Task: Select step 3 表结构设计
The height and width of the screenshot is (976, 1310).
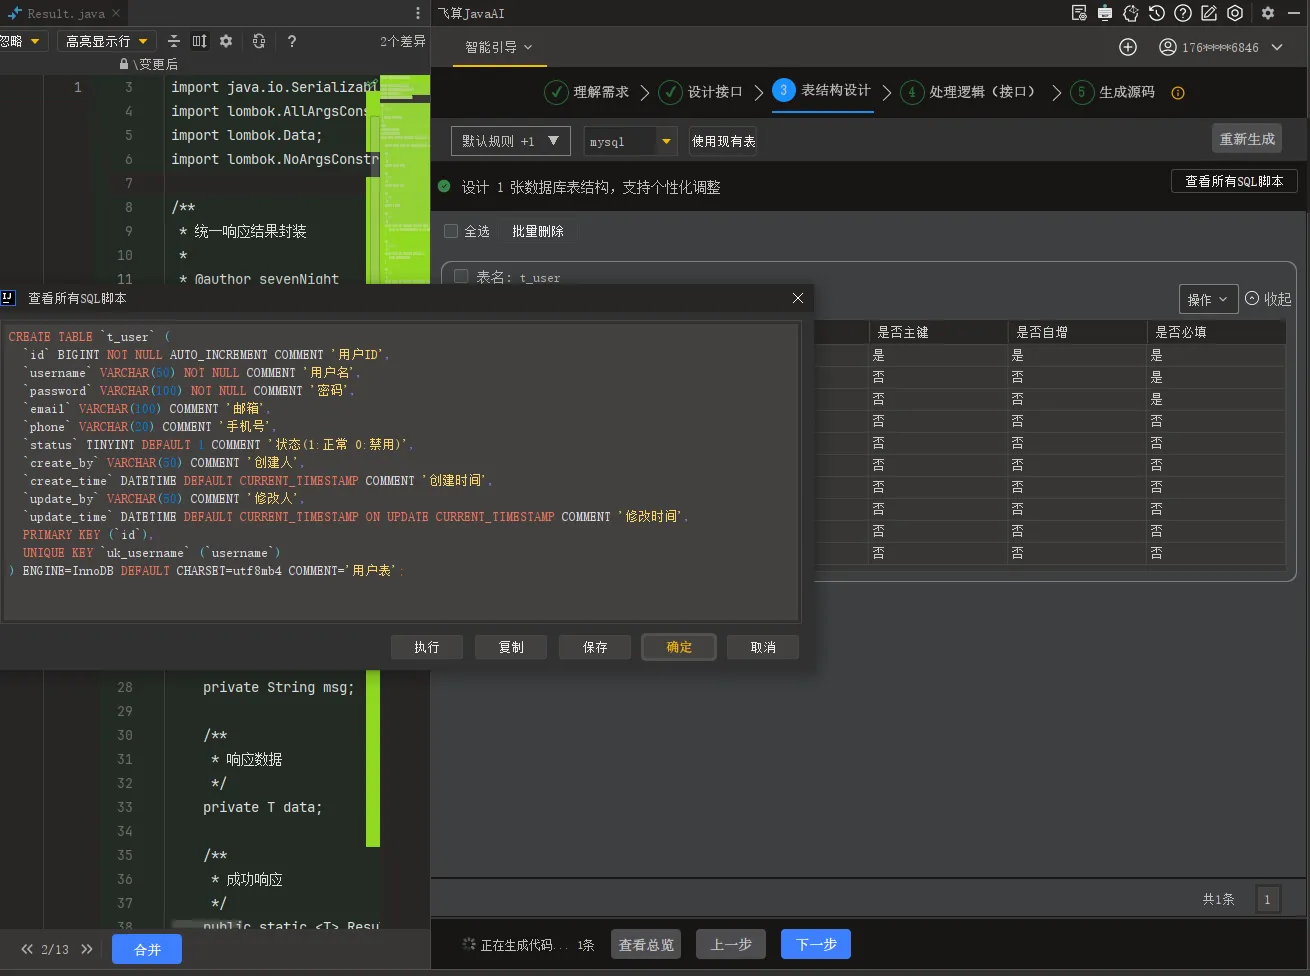Action: (822, 90)
